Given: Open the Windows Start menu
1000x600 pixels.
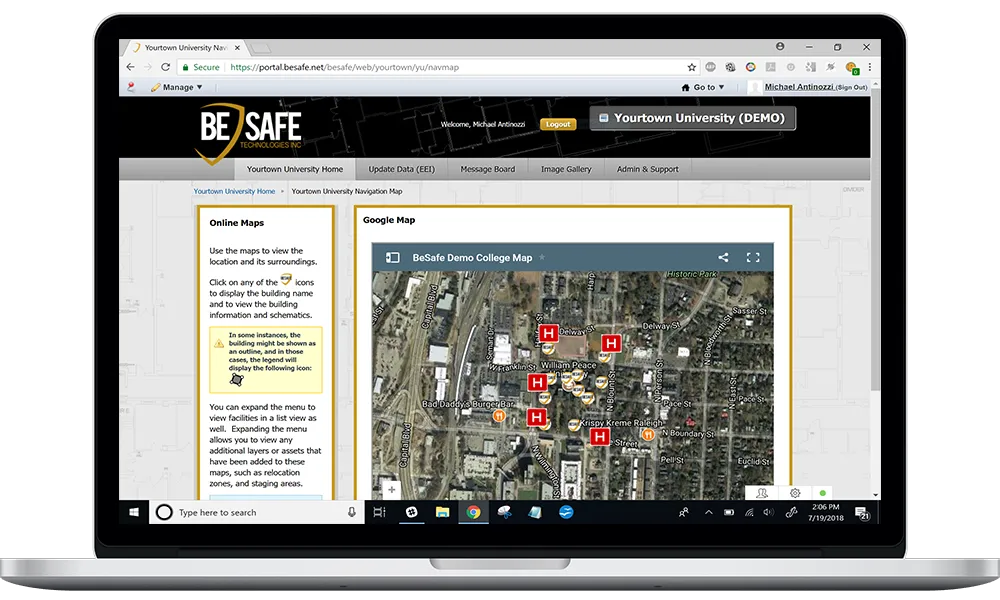Looking at the screenshot, I should pyautogui.click(x=134, y=512).
